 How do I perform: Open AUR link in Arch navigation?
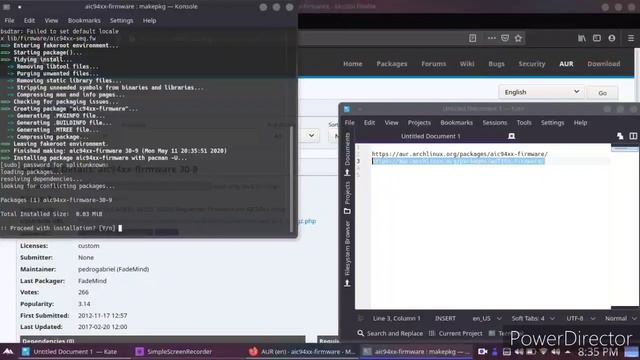(566, 64)
